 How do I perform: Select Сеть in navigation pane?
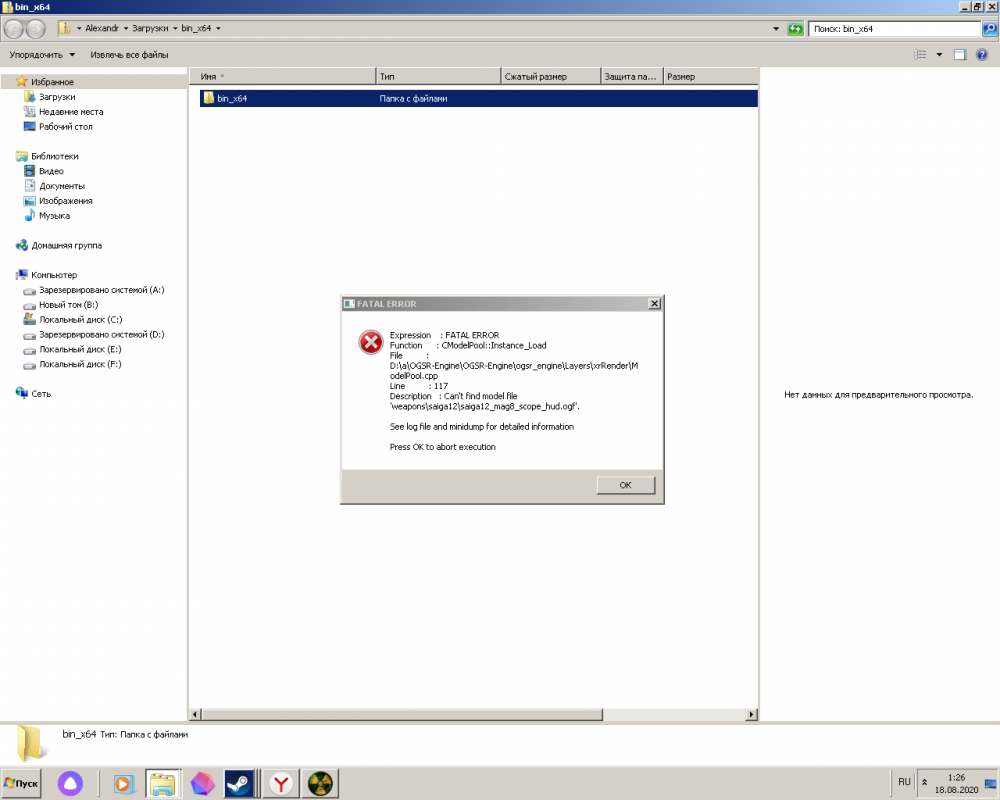click(41, 394)
